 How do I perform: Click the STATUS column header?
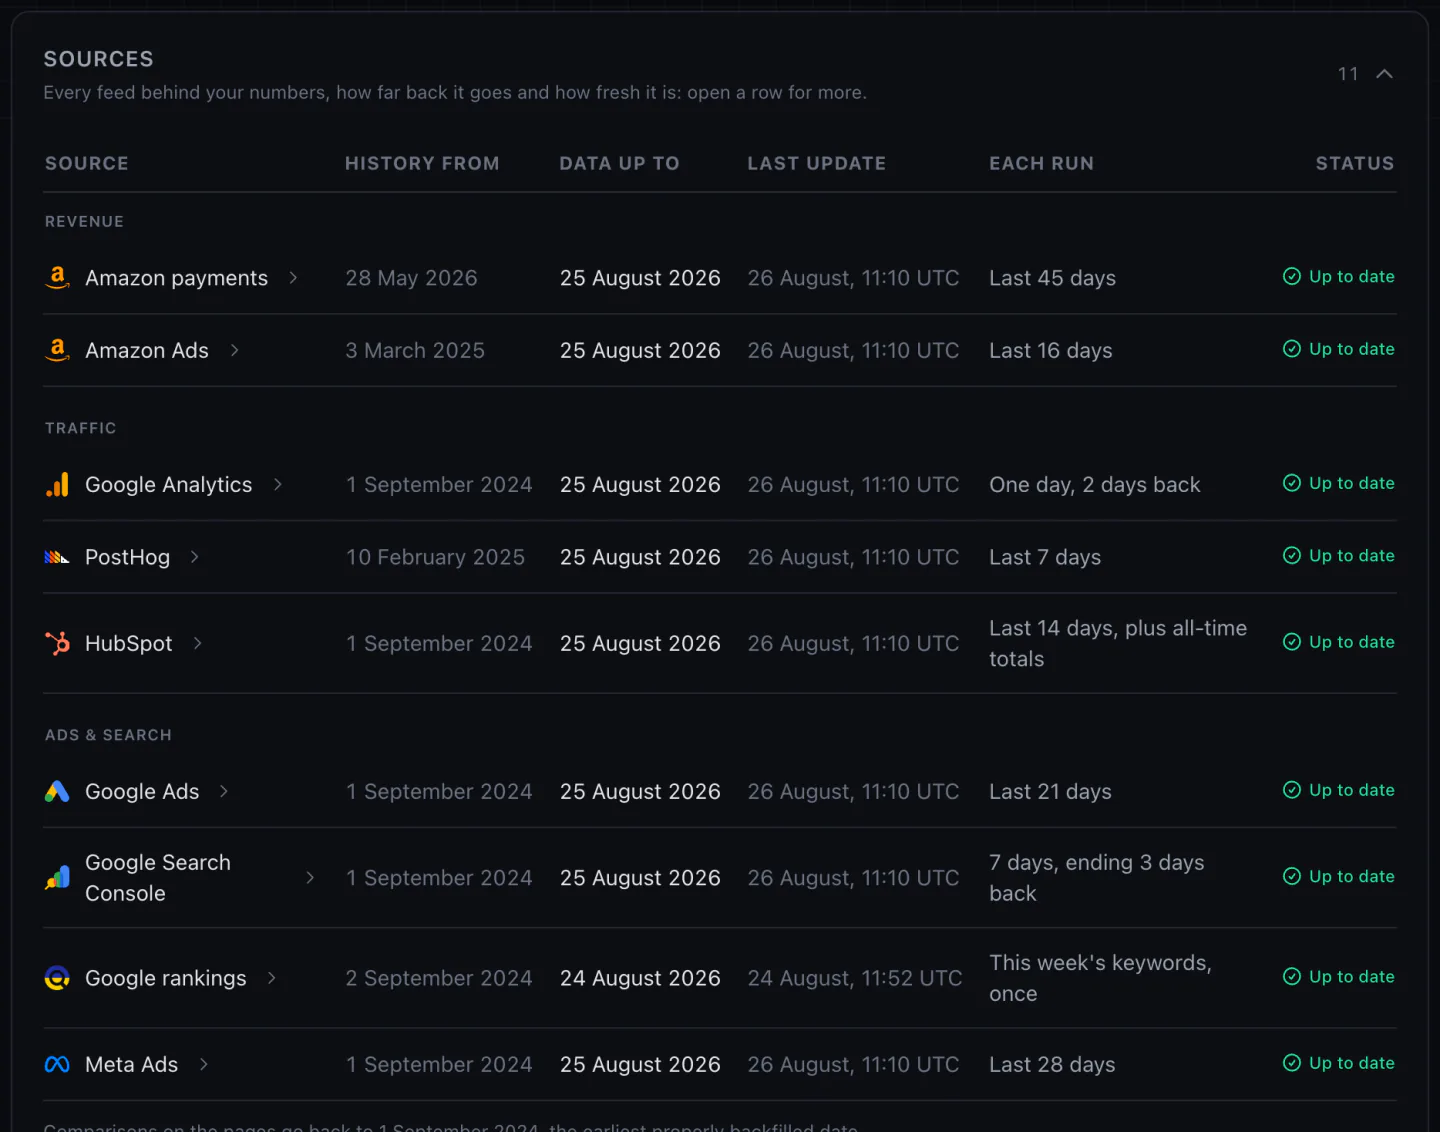(1354, 163)
